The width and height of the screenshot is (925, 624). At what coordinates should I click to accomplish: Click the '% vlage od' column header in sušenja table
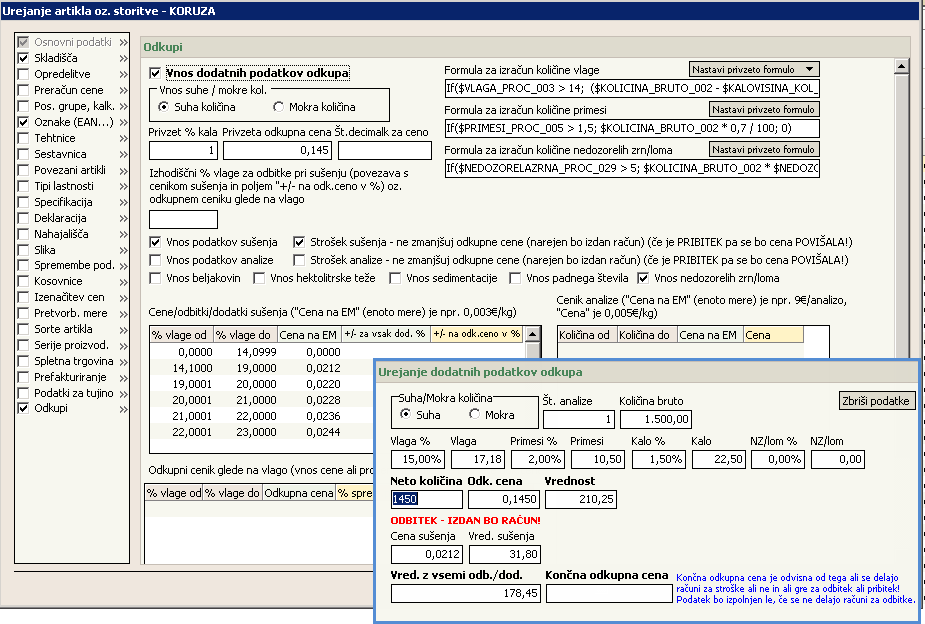pos(181,335)
